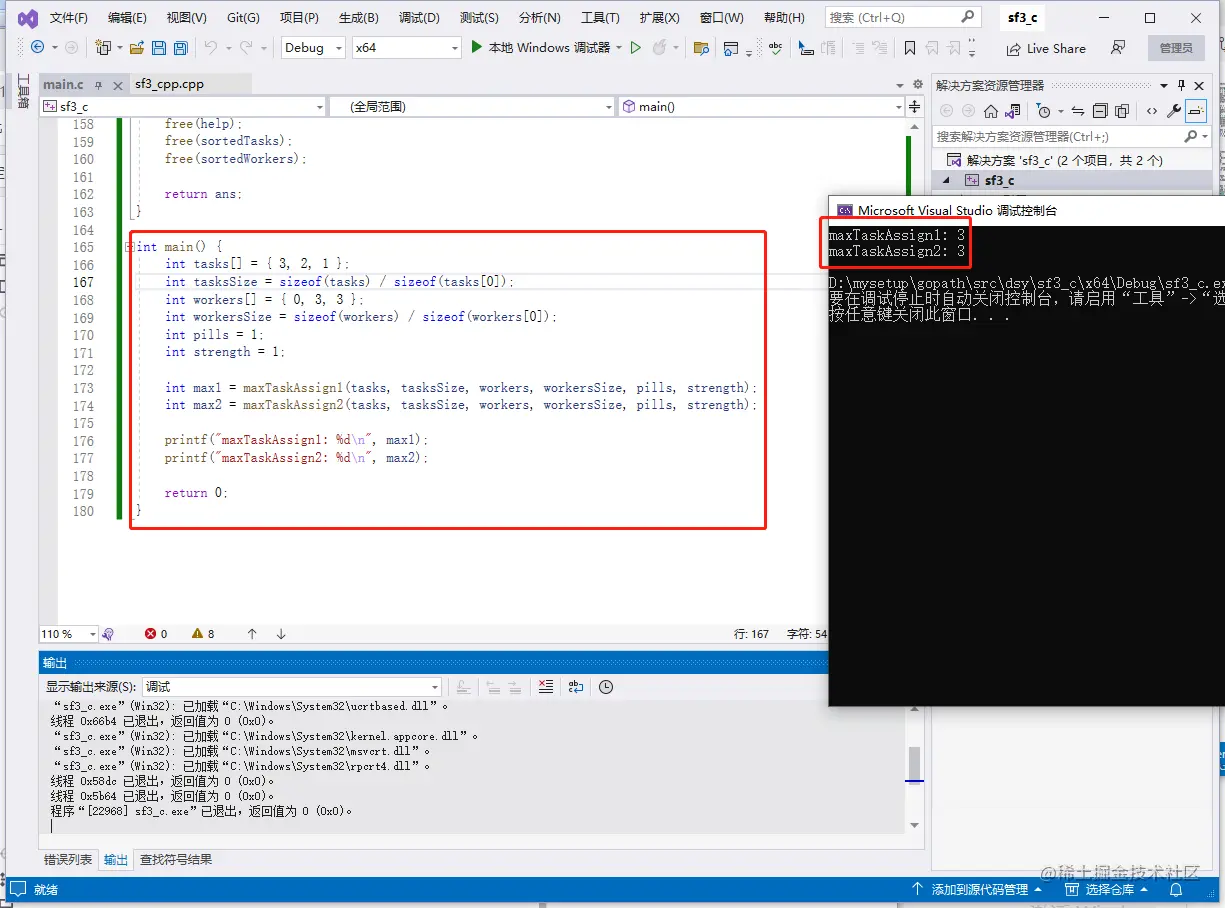
Task: Click the pin icon on main.c tab
Action: click(x=97, y=85)
